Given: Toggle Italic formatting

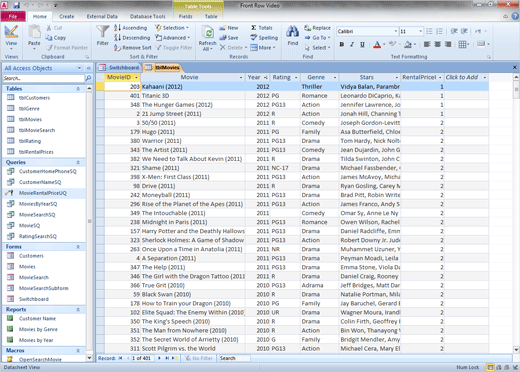Looking at the screenshot, I should click(352, 44).
